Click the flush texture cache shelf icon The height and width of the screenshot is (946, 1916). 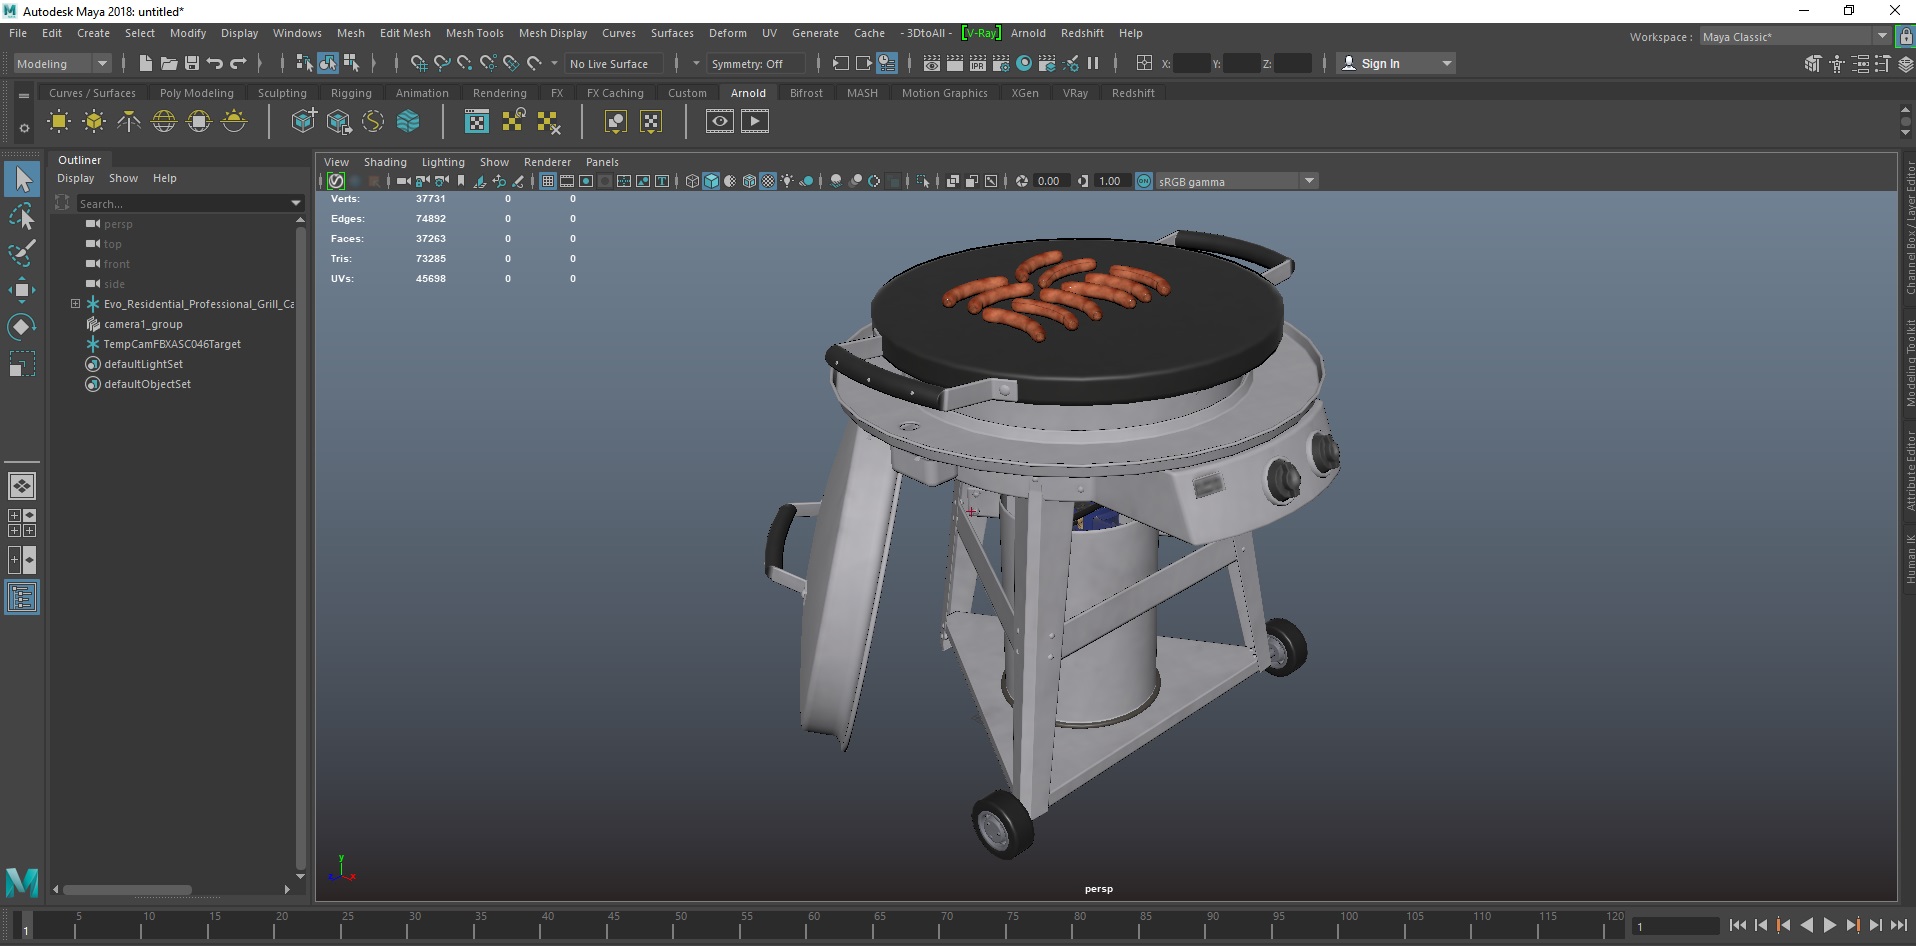point(548,122)
